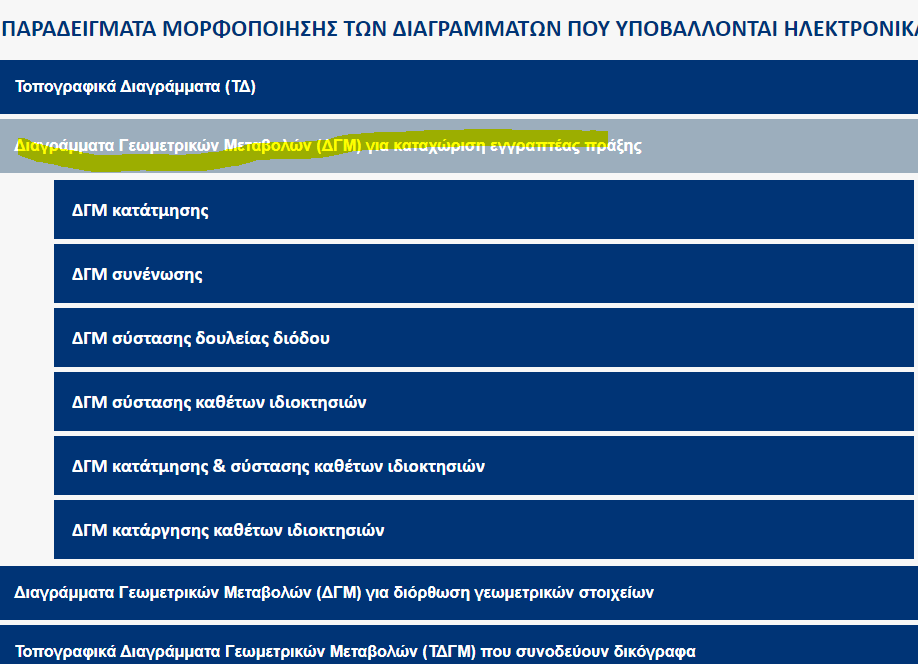The image size is (918, 664).
Task: Expand ΔΓΜ για διόρθωση γεωμετρικών στοιχείων section
Action: 334,592
